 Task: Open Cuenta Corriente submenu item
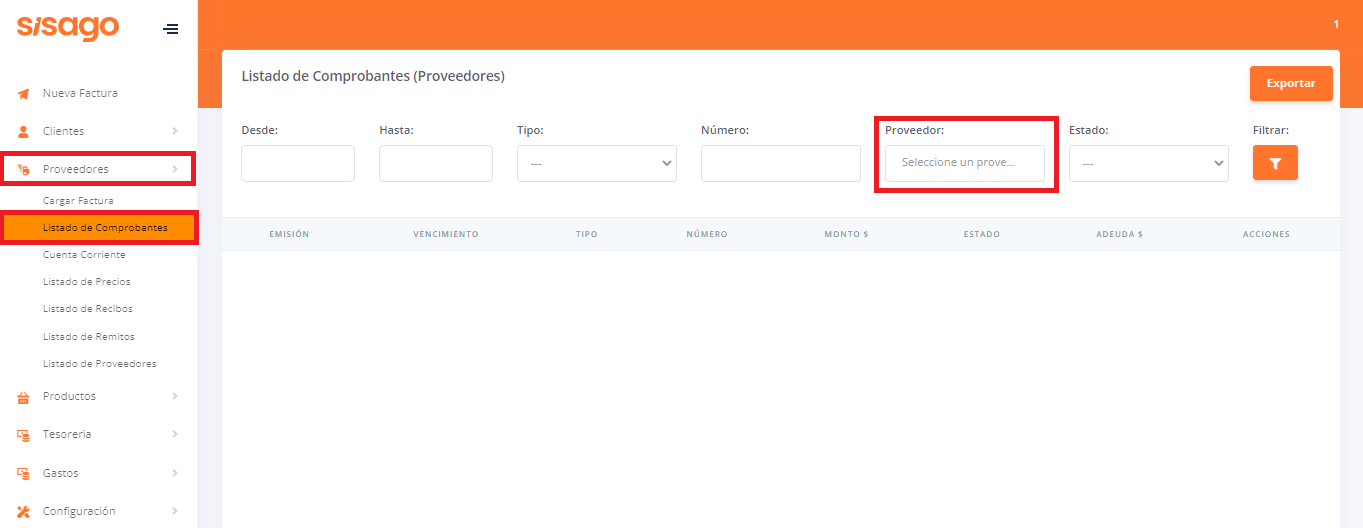pos(84,255)
